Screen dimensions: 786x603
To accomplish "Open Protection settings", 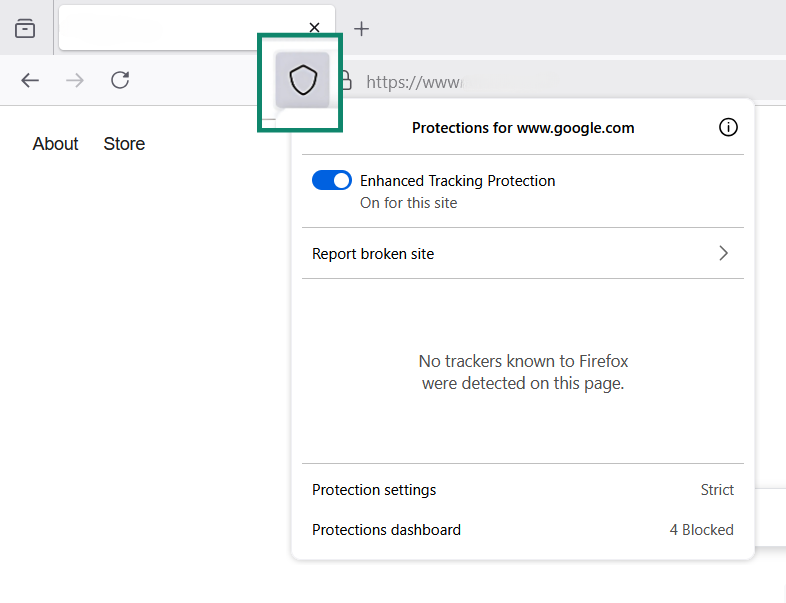I will coord(374,490).
